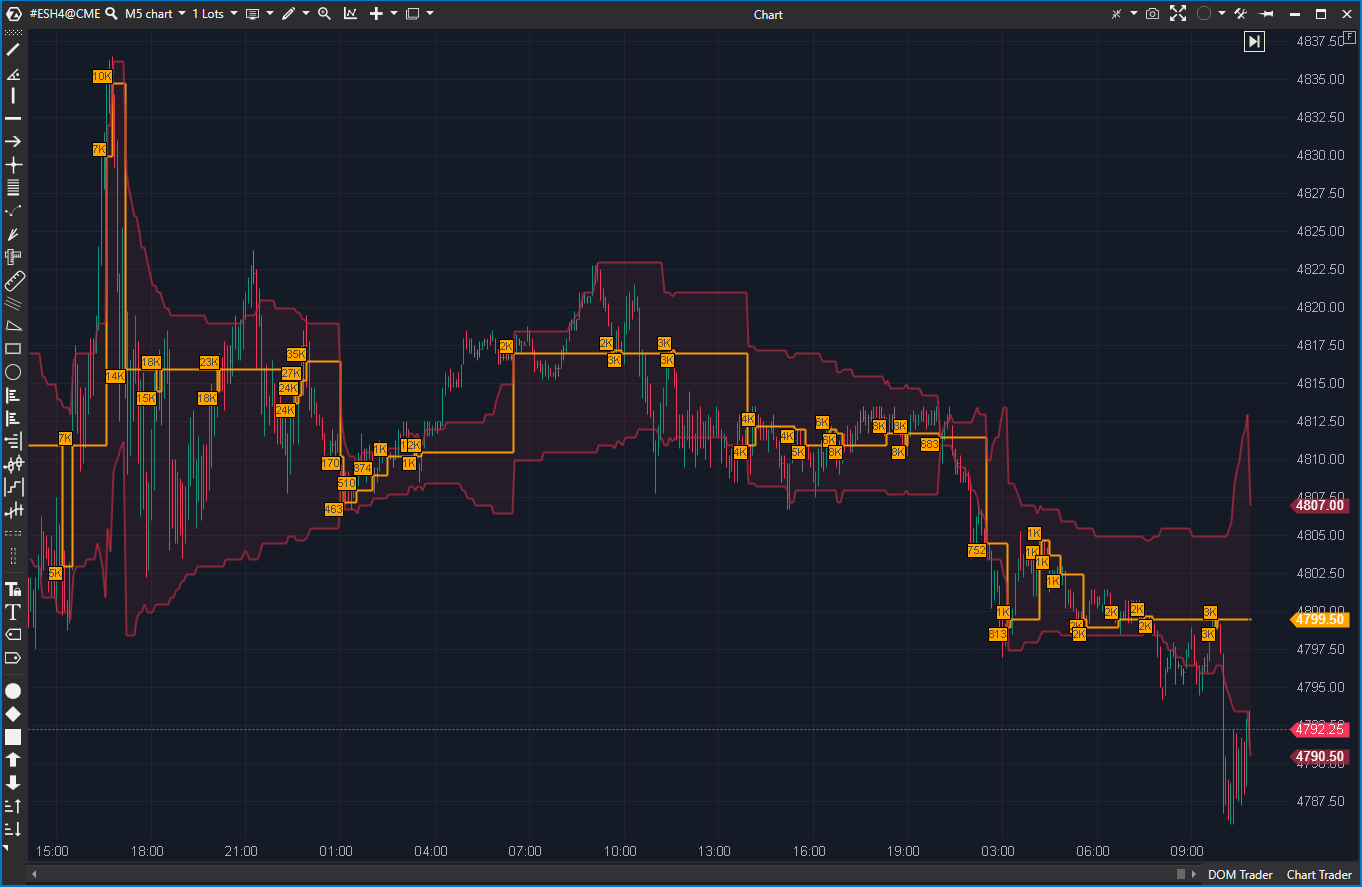Place a square marker on chart
Image resolution: width=1362 pixels, height=887 pixels.
(13, 737)
